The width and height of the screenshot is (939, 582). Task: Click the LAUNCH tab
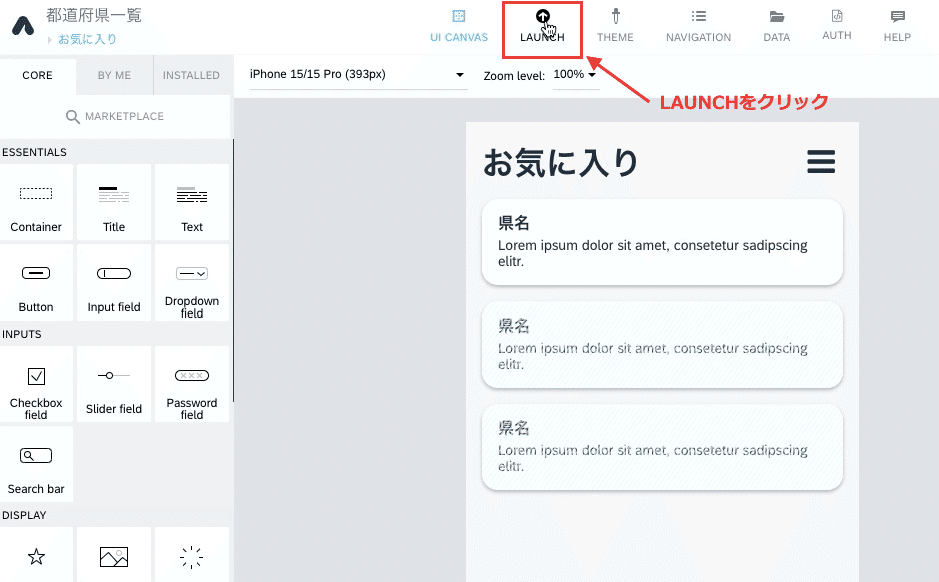click(x=542, y=26)
